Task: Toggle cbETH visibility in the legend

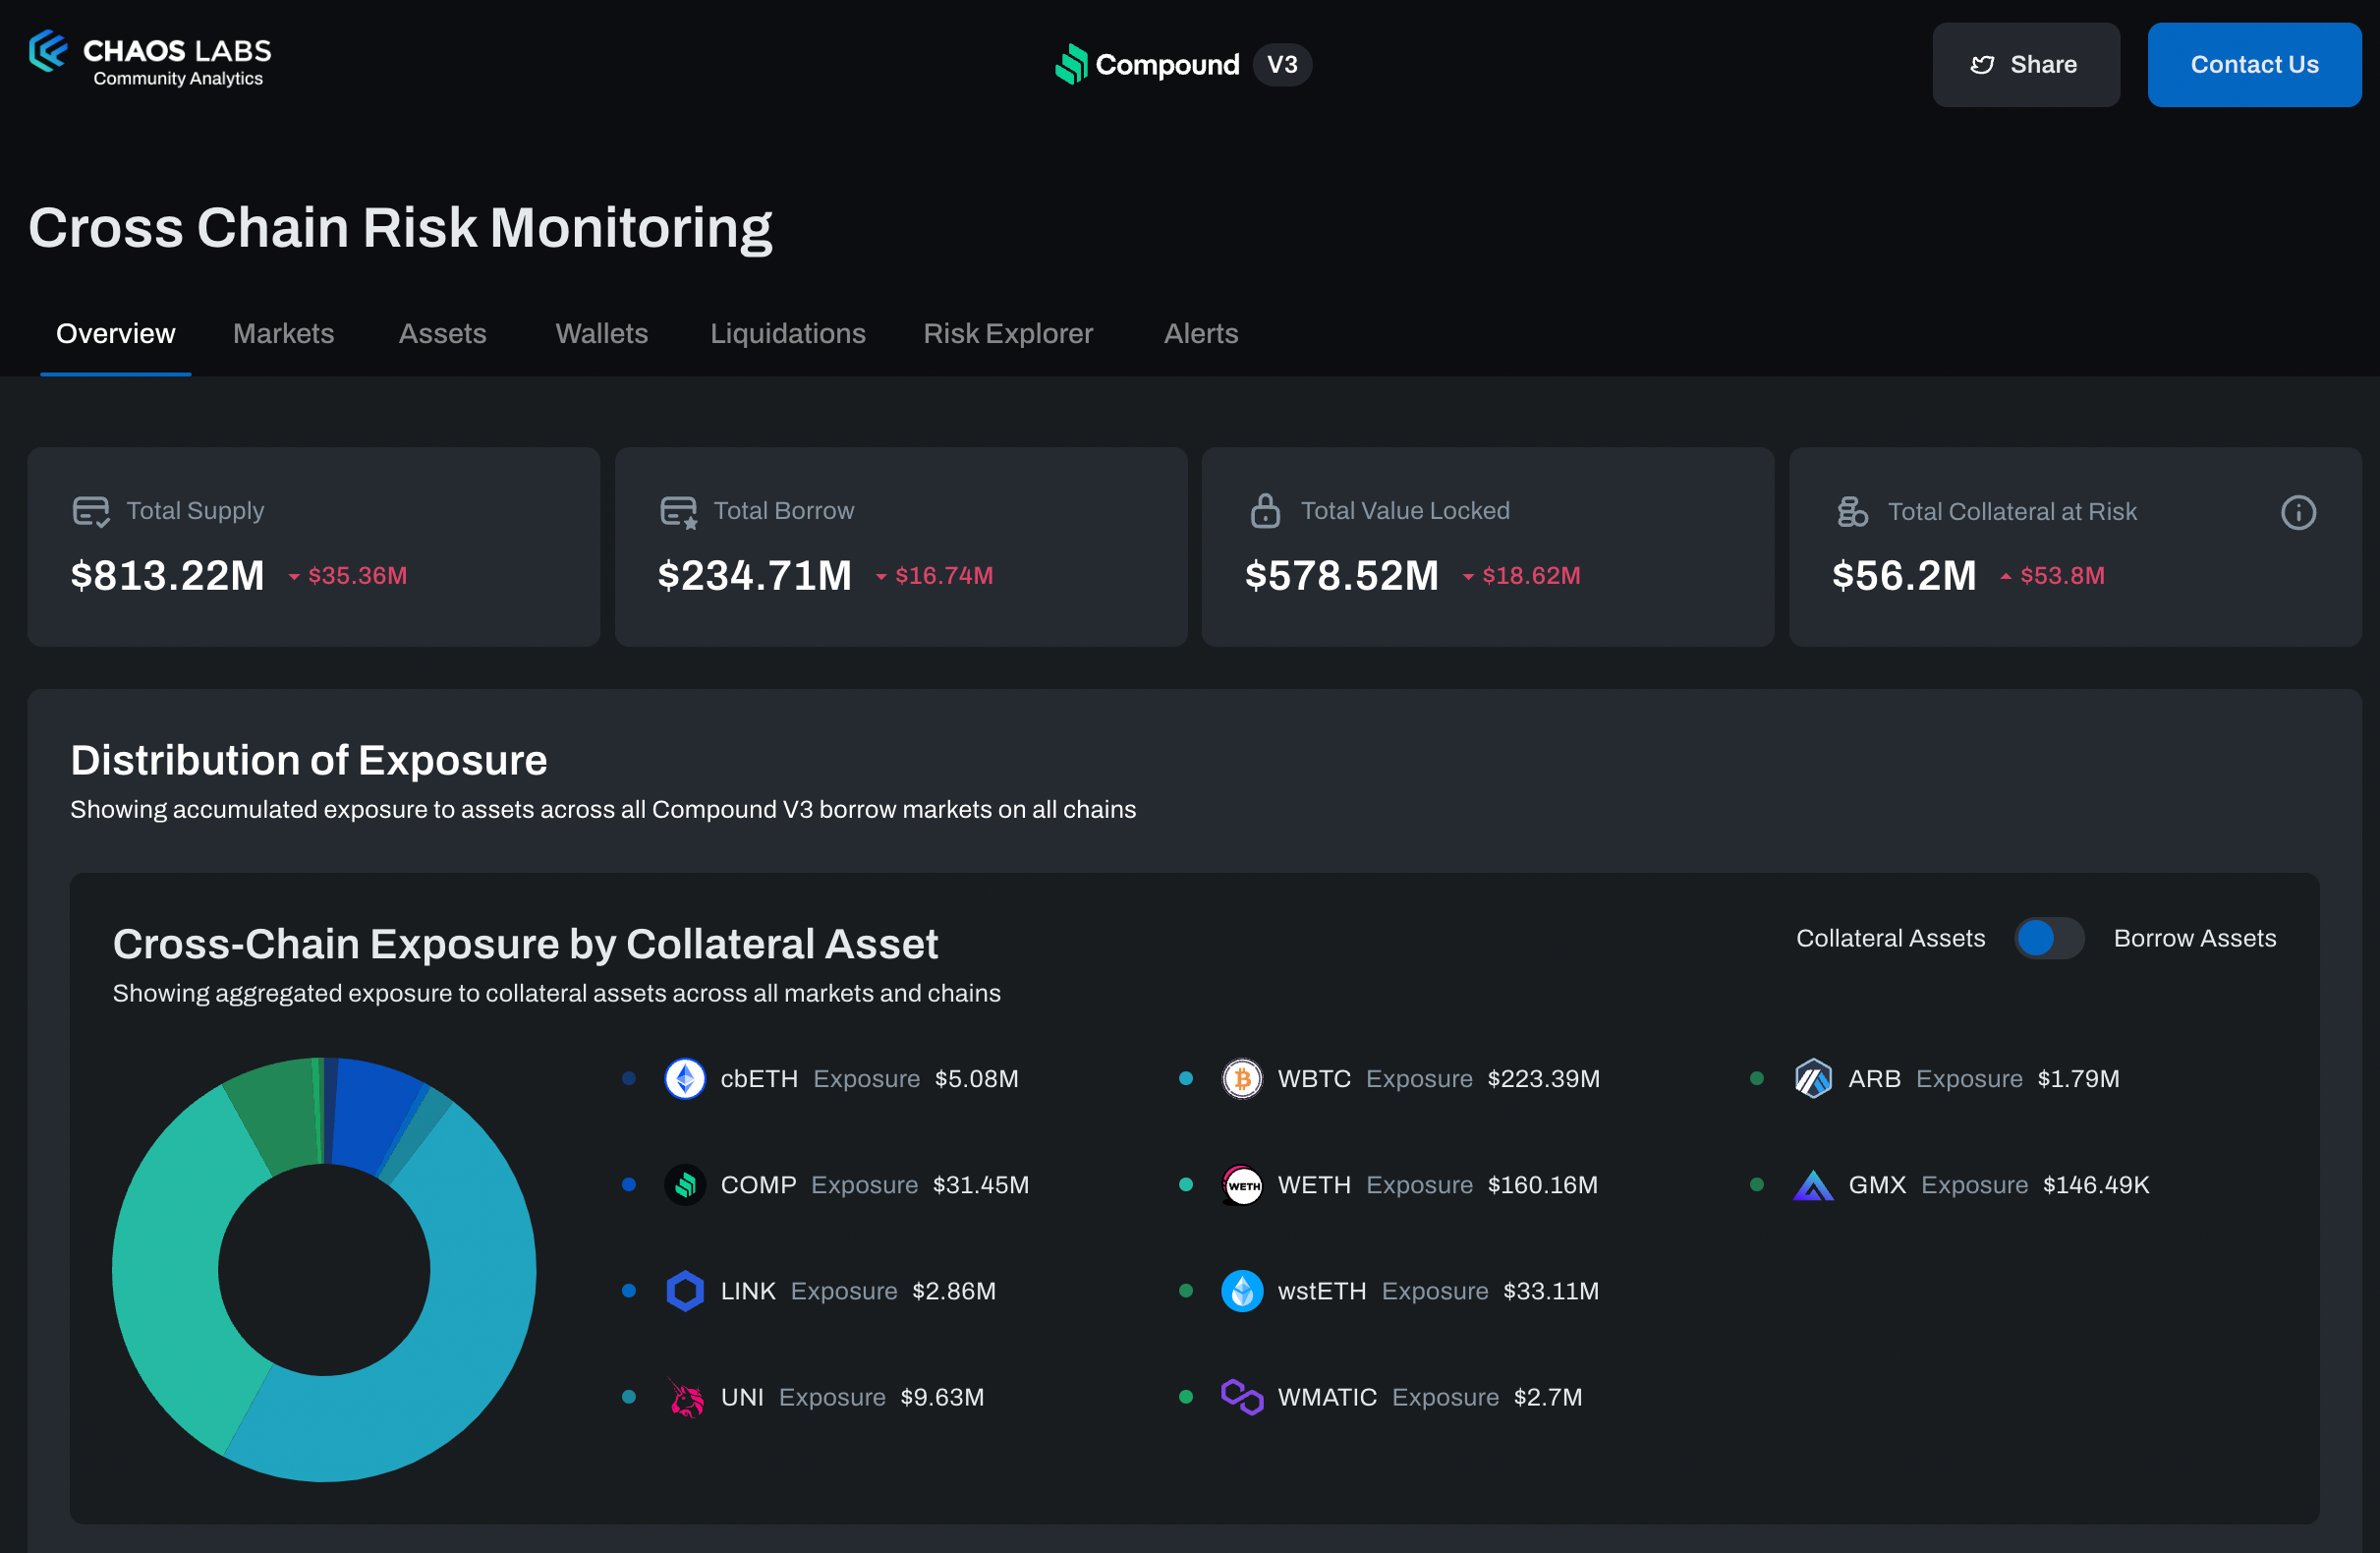Action: pos(629,1078)
